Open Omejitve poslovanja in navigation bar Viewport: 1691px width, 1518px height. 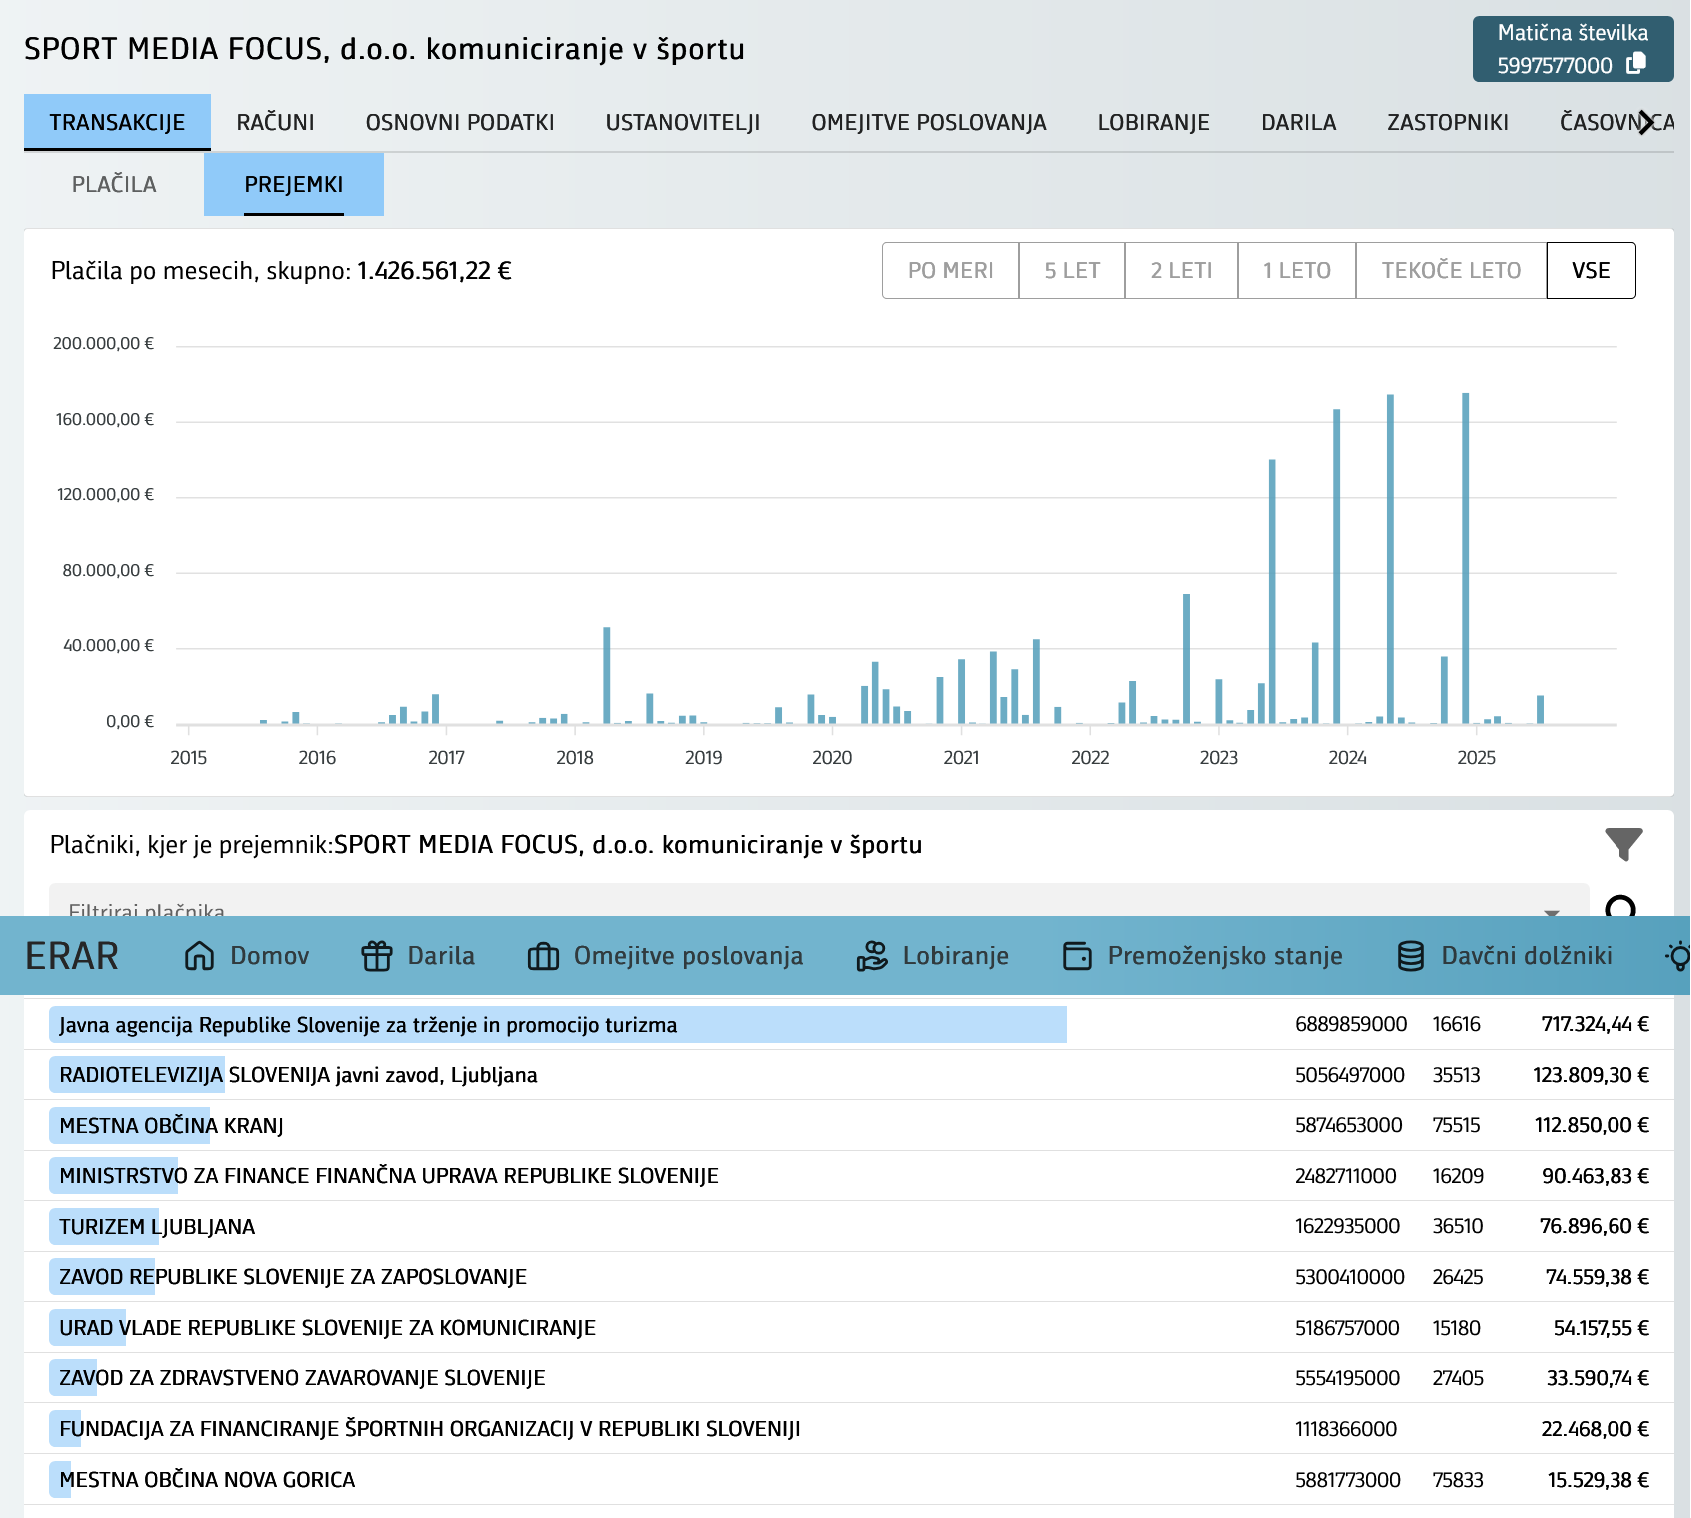click(x=665, y=956)
